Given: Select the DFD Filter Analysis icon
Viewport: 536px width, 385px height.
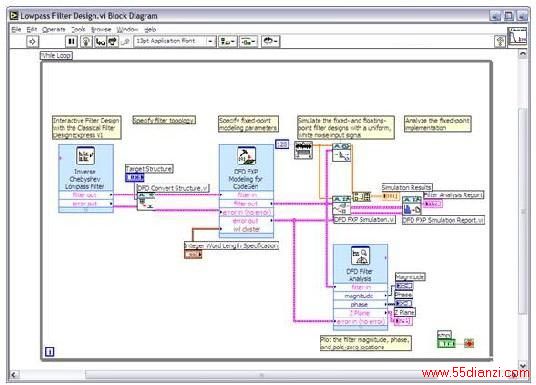Looking at the screenshot, I should pos(360,256).
